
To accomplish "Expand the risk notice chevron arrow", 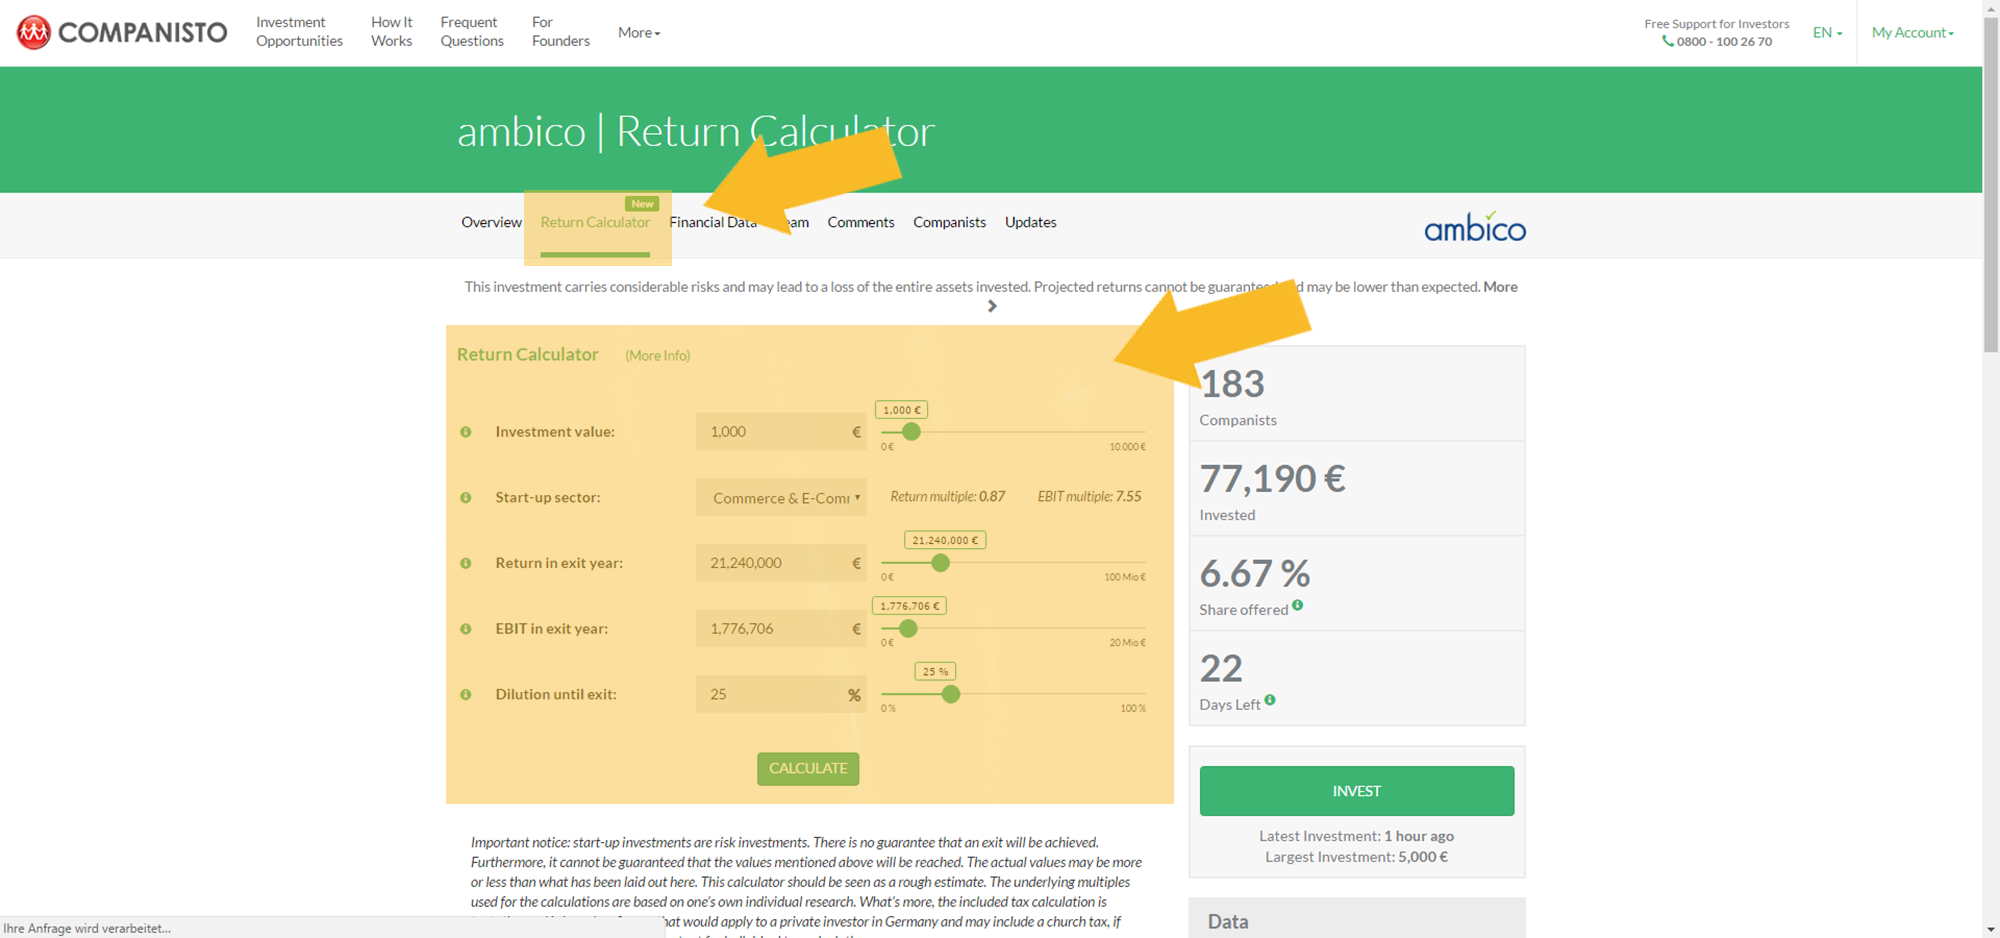I will 992,306.
